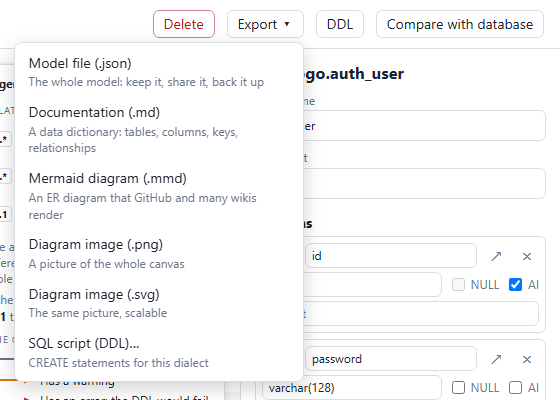
Task: Click the auth_user table heading
Action: point(354,74)
